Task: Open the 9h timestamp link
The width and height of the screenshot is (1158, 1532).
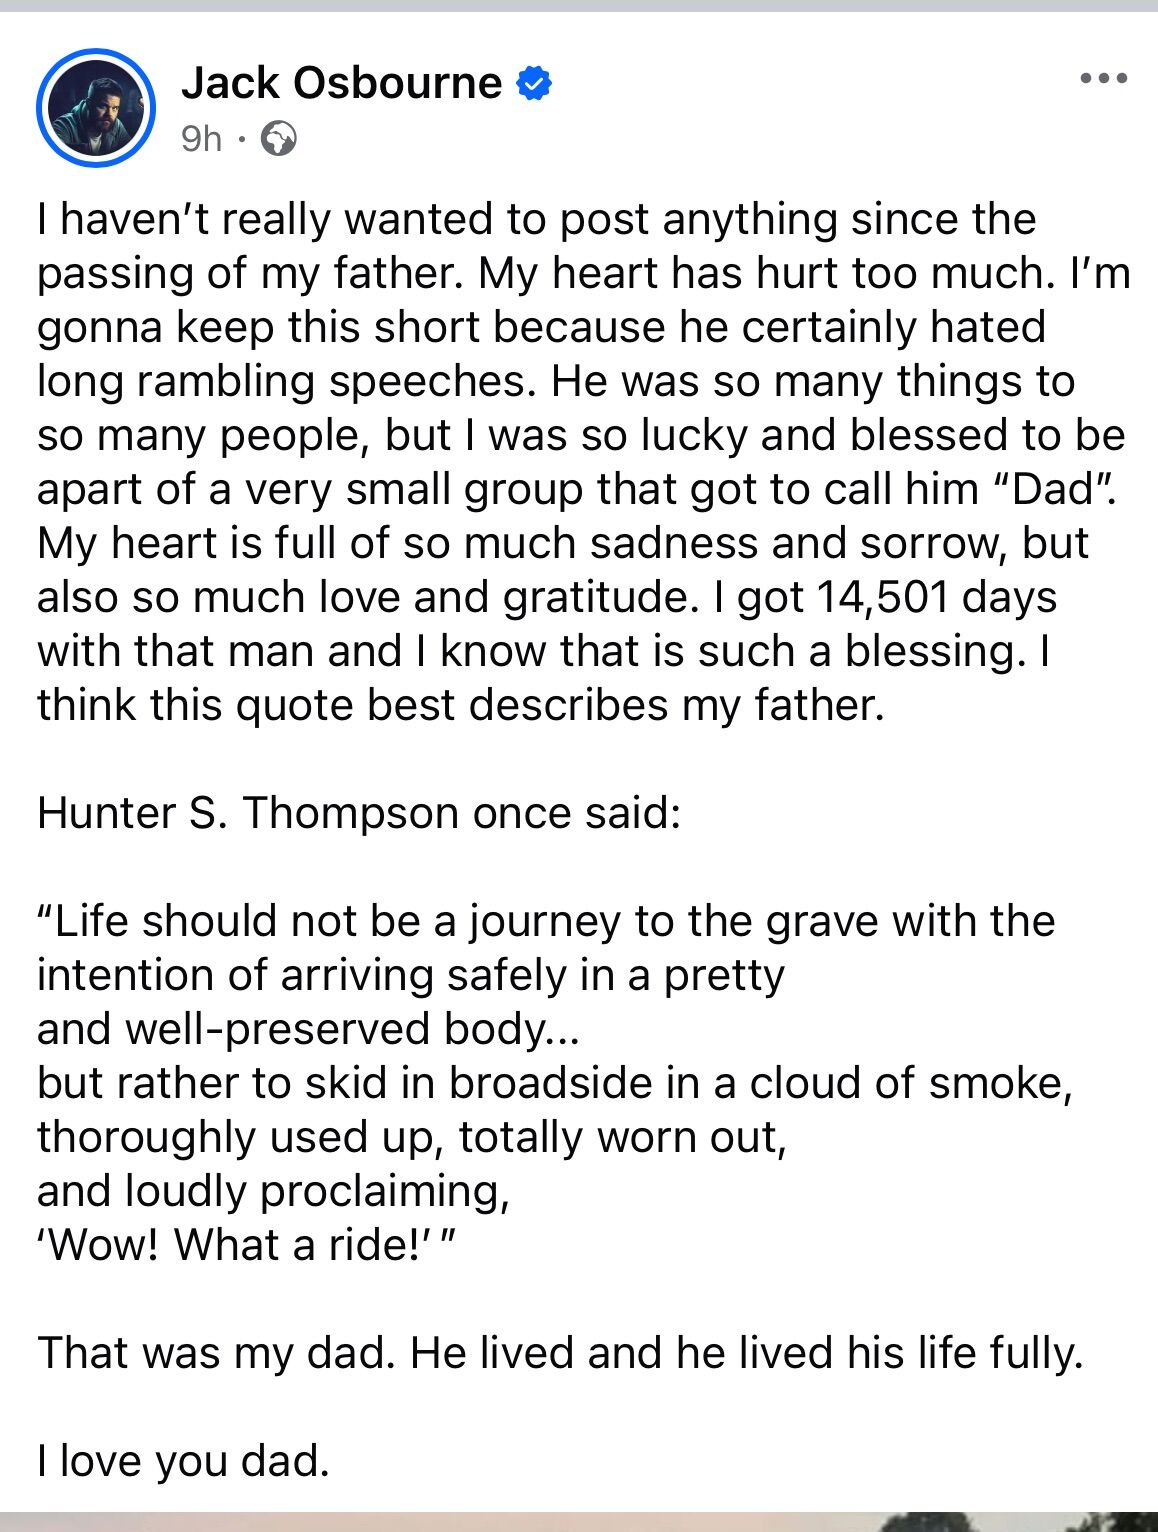Action: point(201,138)
